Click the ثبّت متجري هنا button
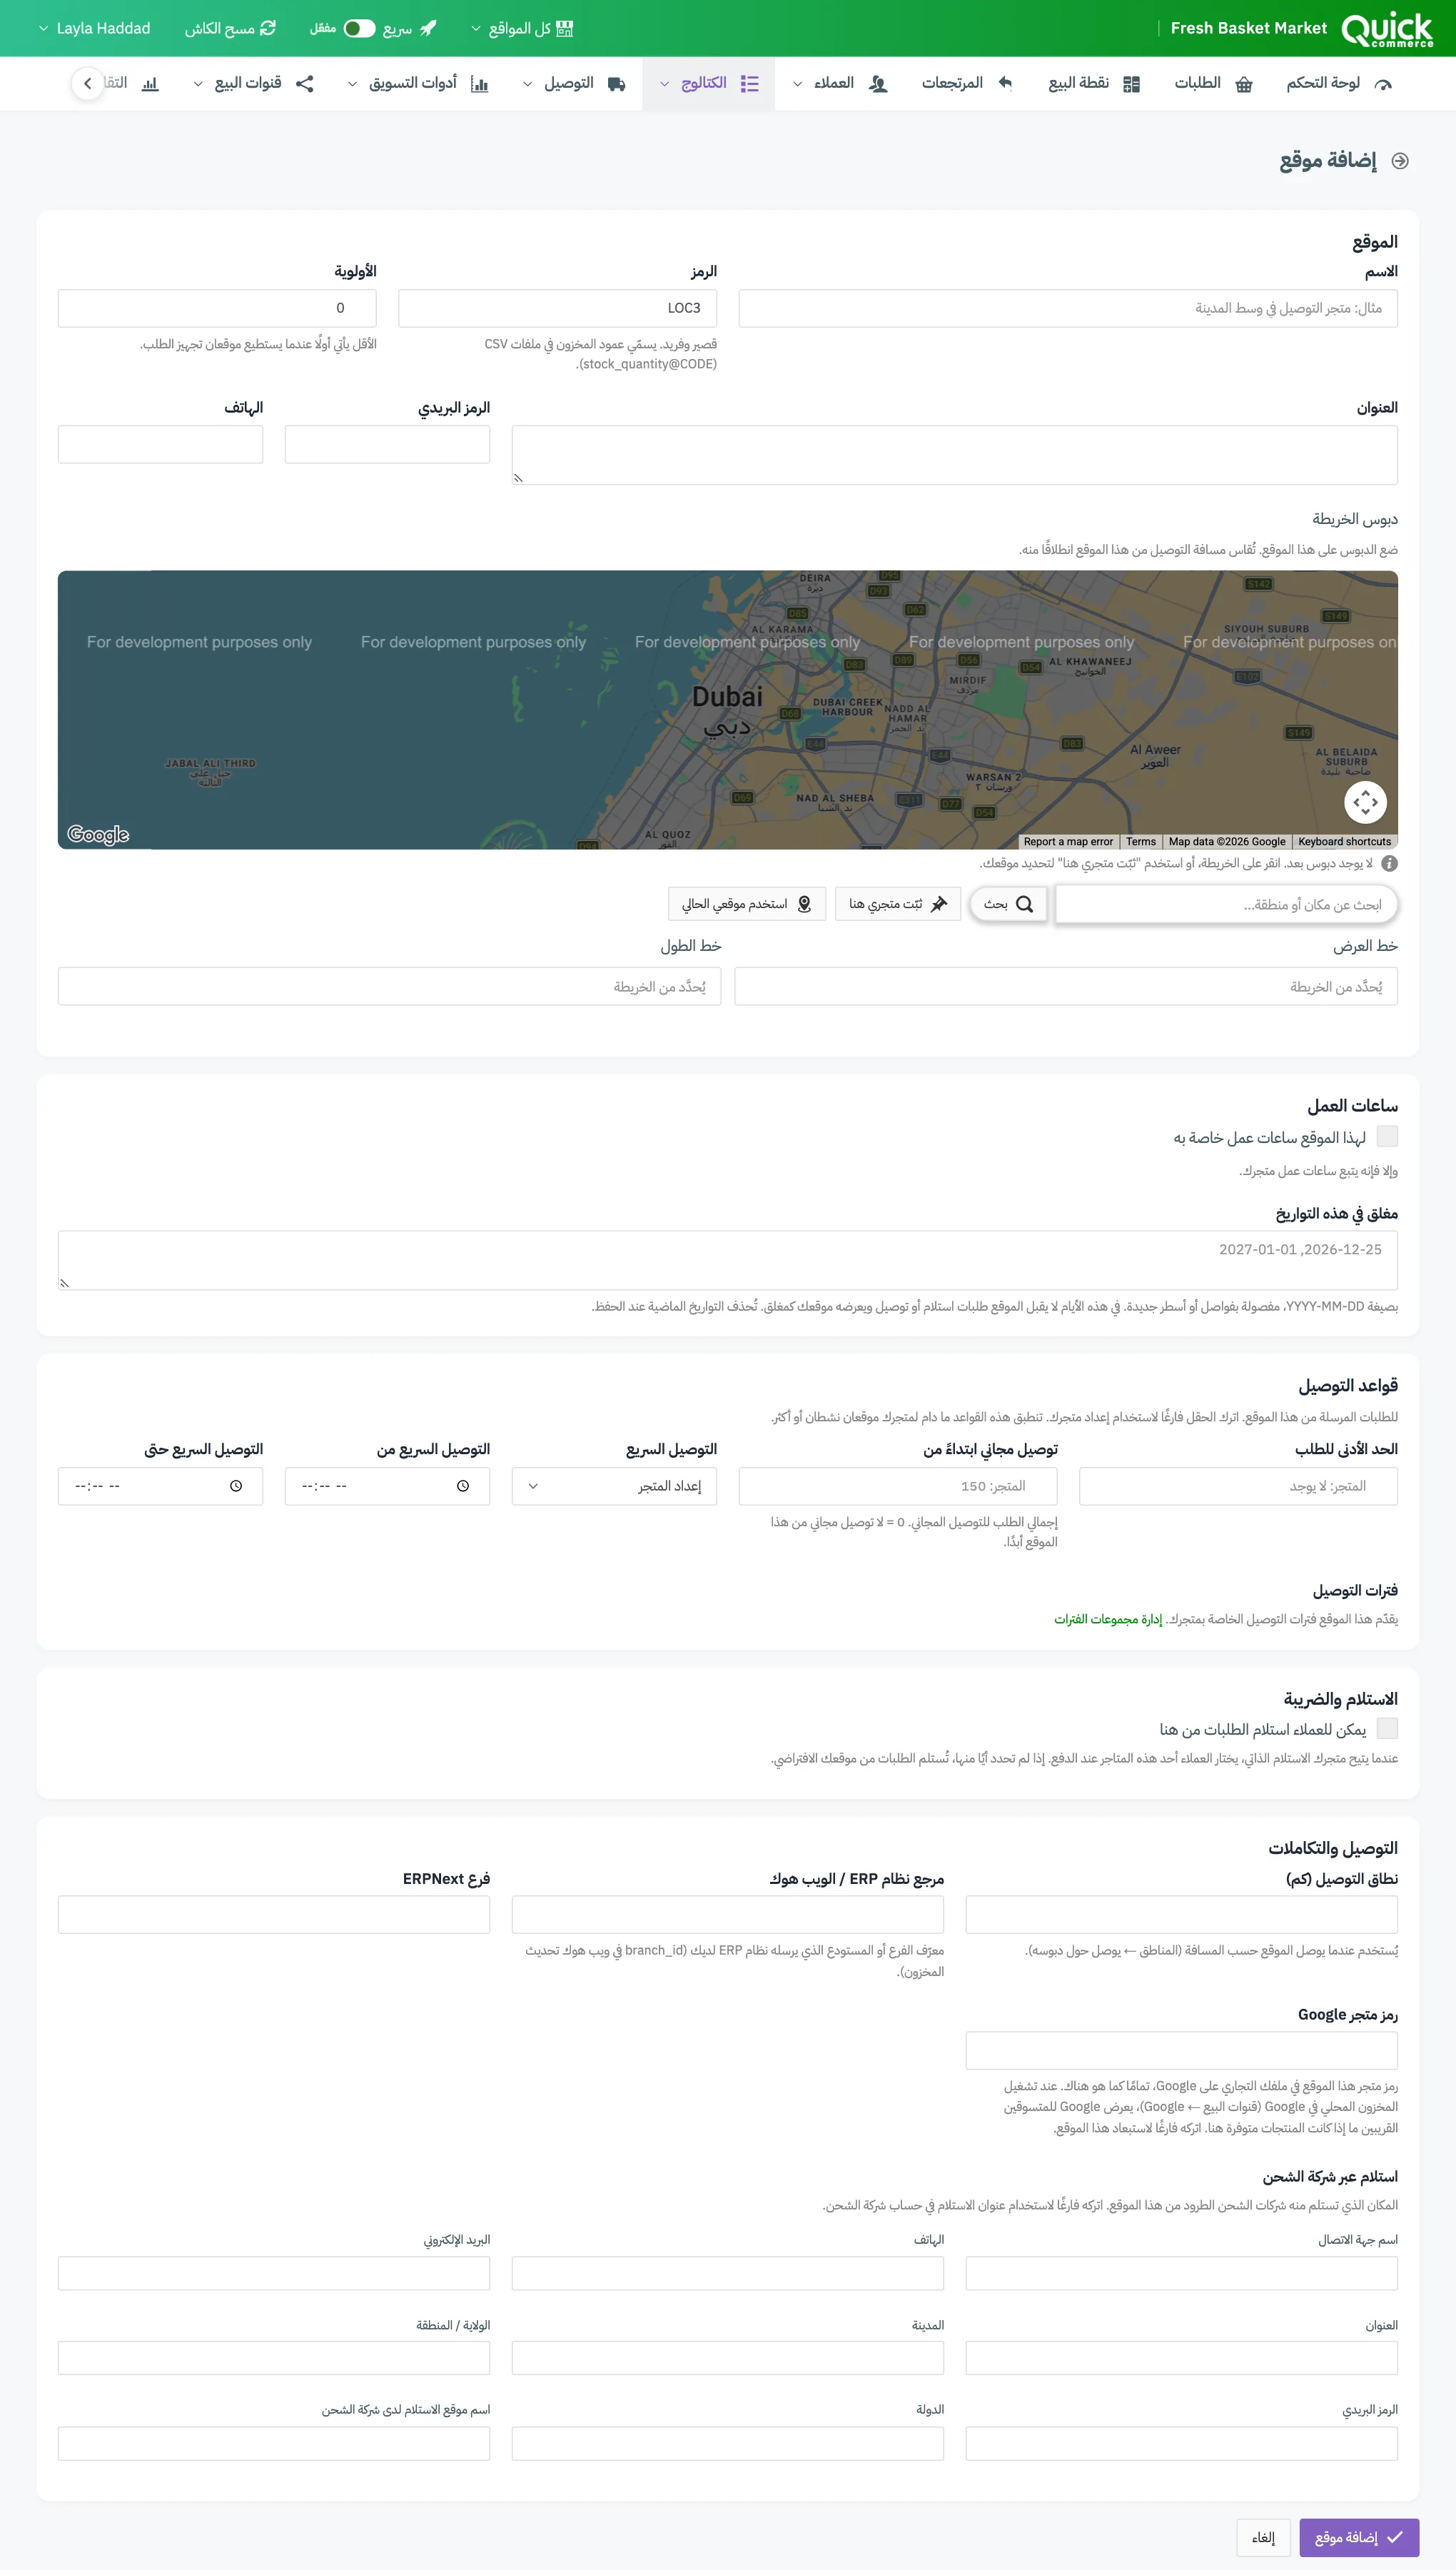 pos(898,904)
